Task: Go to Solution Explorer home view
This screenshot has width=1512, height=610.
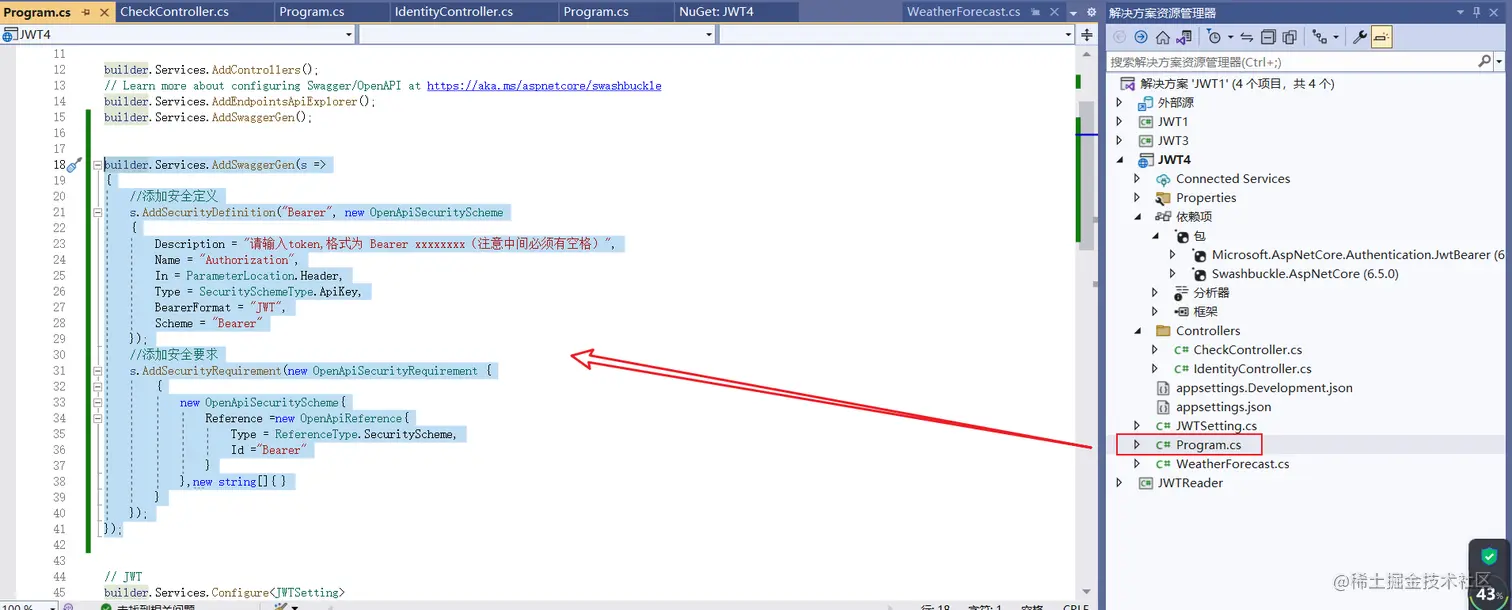Action: (x=1162, y=37)
